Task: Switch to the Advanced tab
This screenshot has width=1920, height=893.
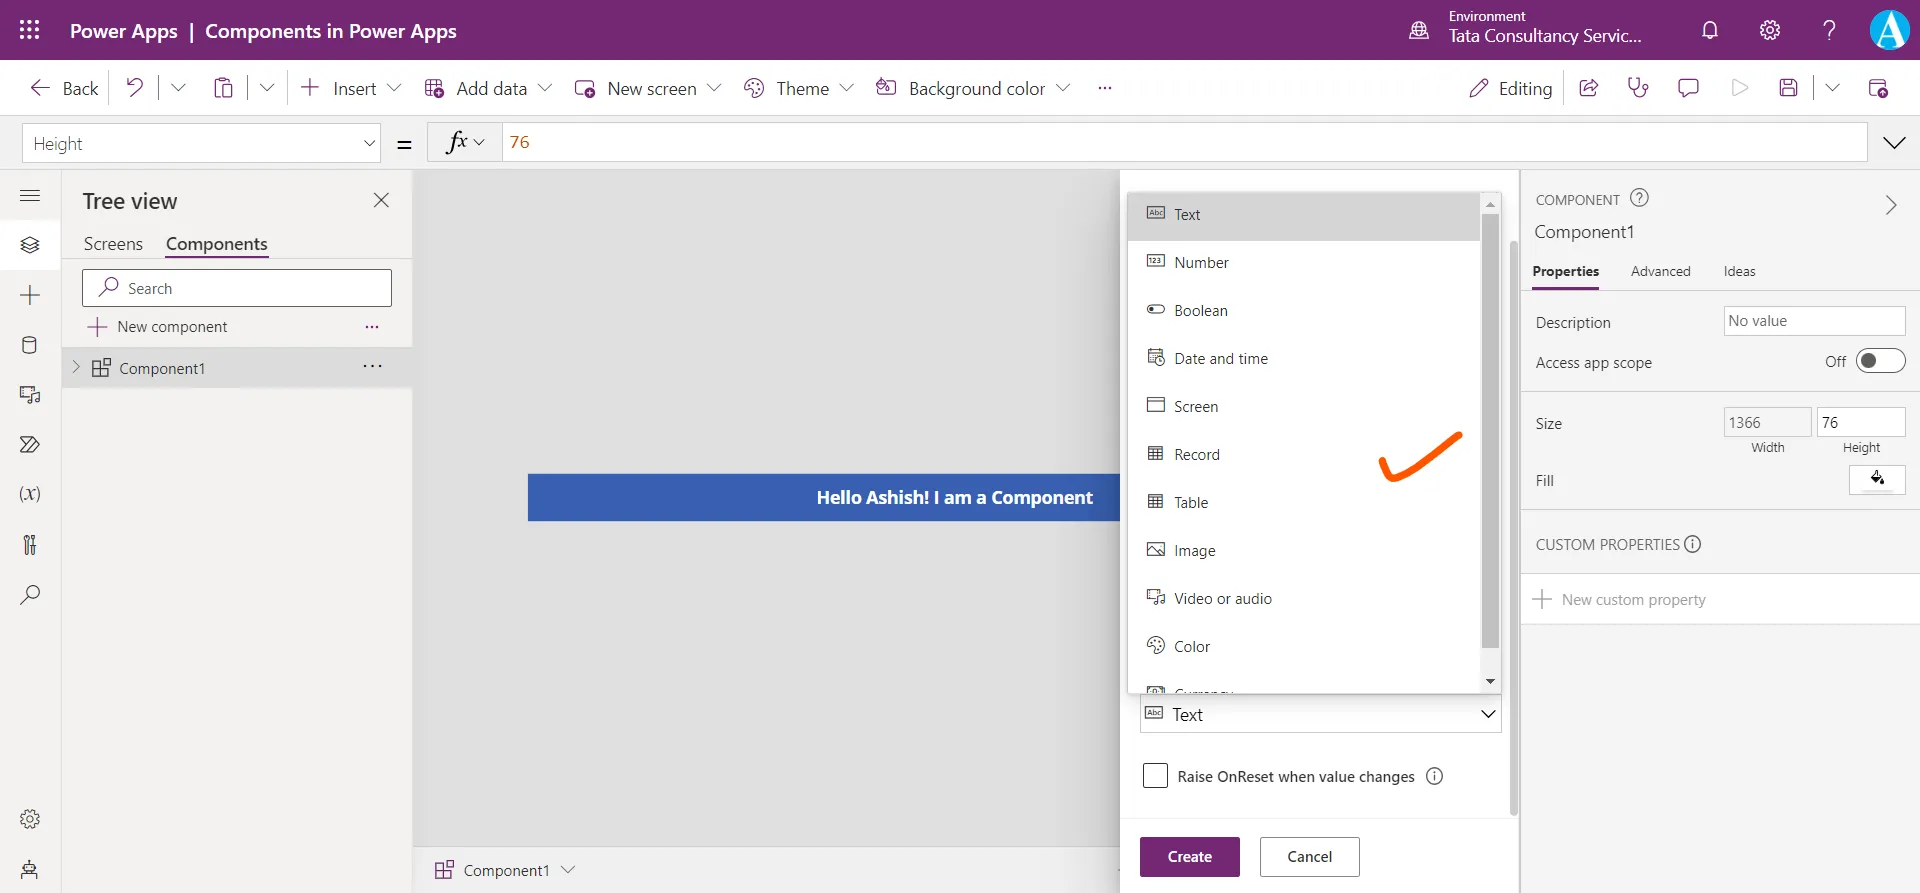Action: point(1660,271)
